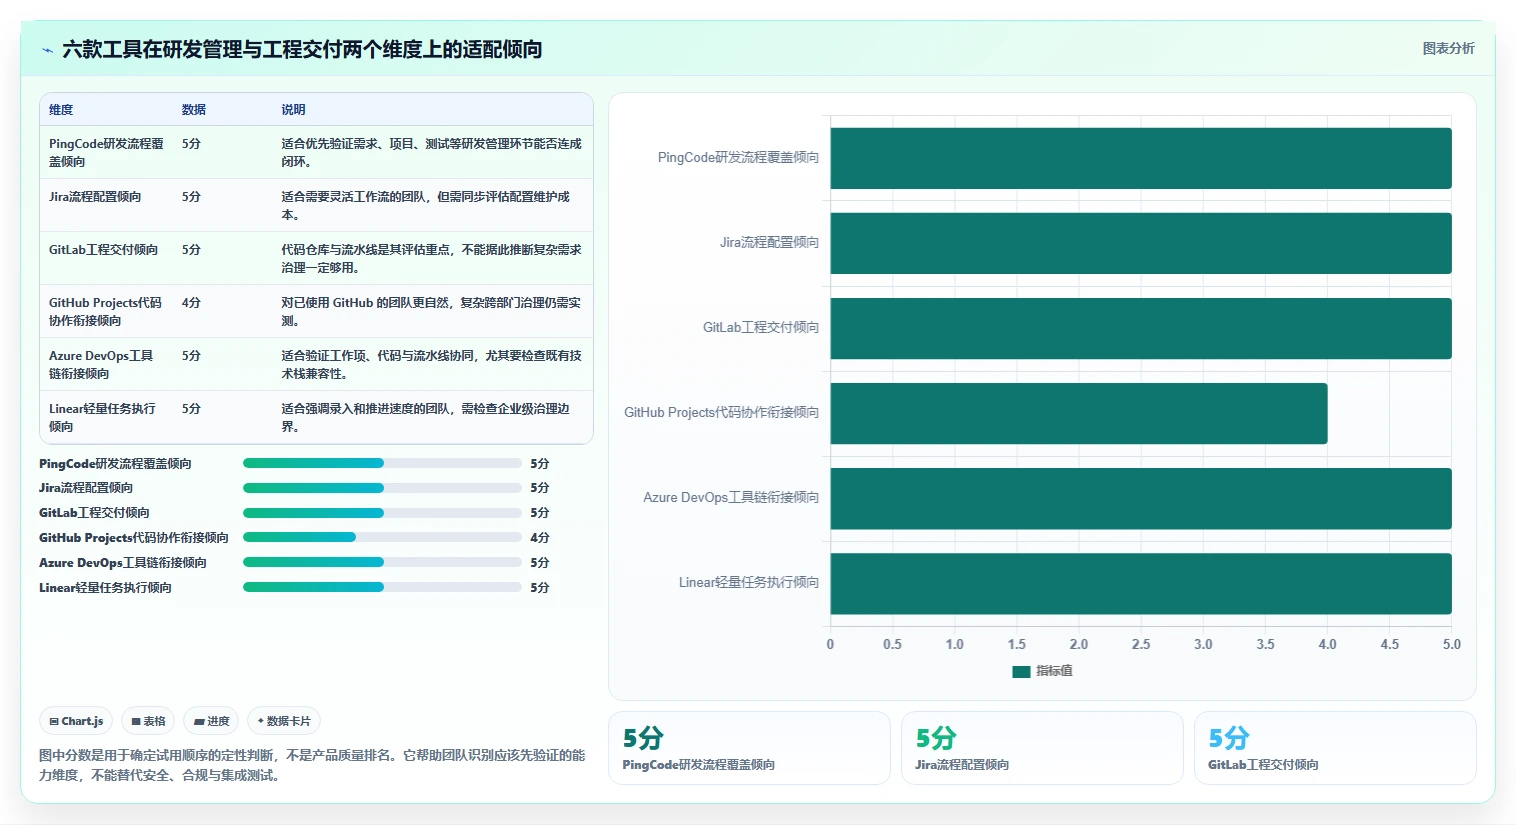Click the footnote paragraph starting 图中分数是用于

click(312, 765)
